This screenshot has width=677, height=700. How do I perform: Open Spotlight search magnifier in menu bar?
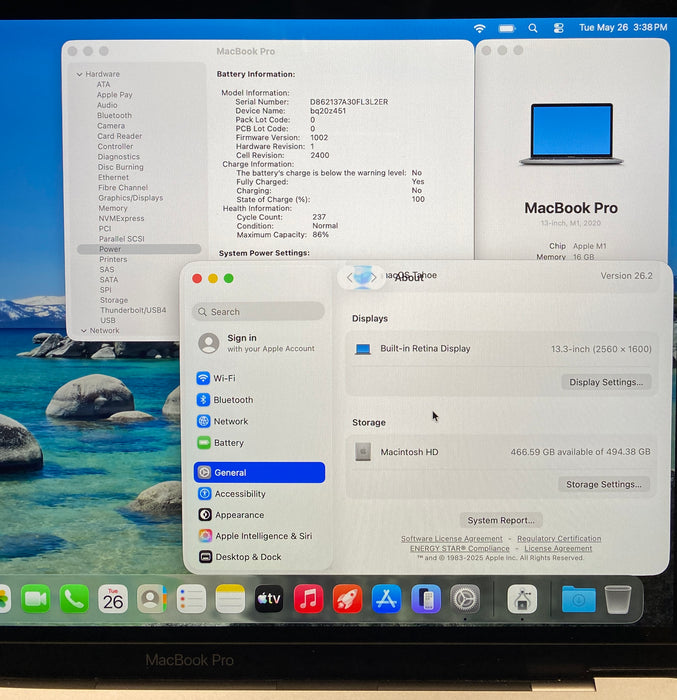[533, 28]
